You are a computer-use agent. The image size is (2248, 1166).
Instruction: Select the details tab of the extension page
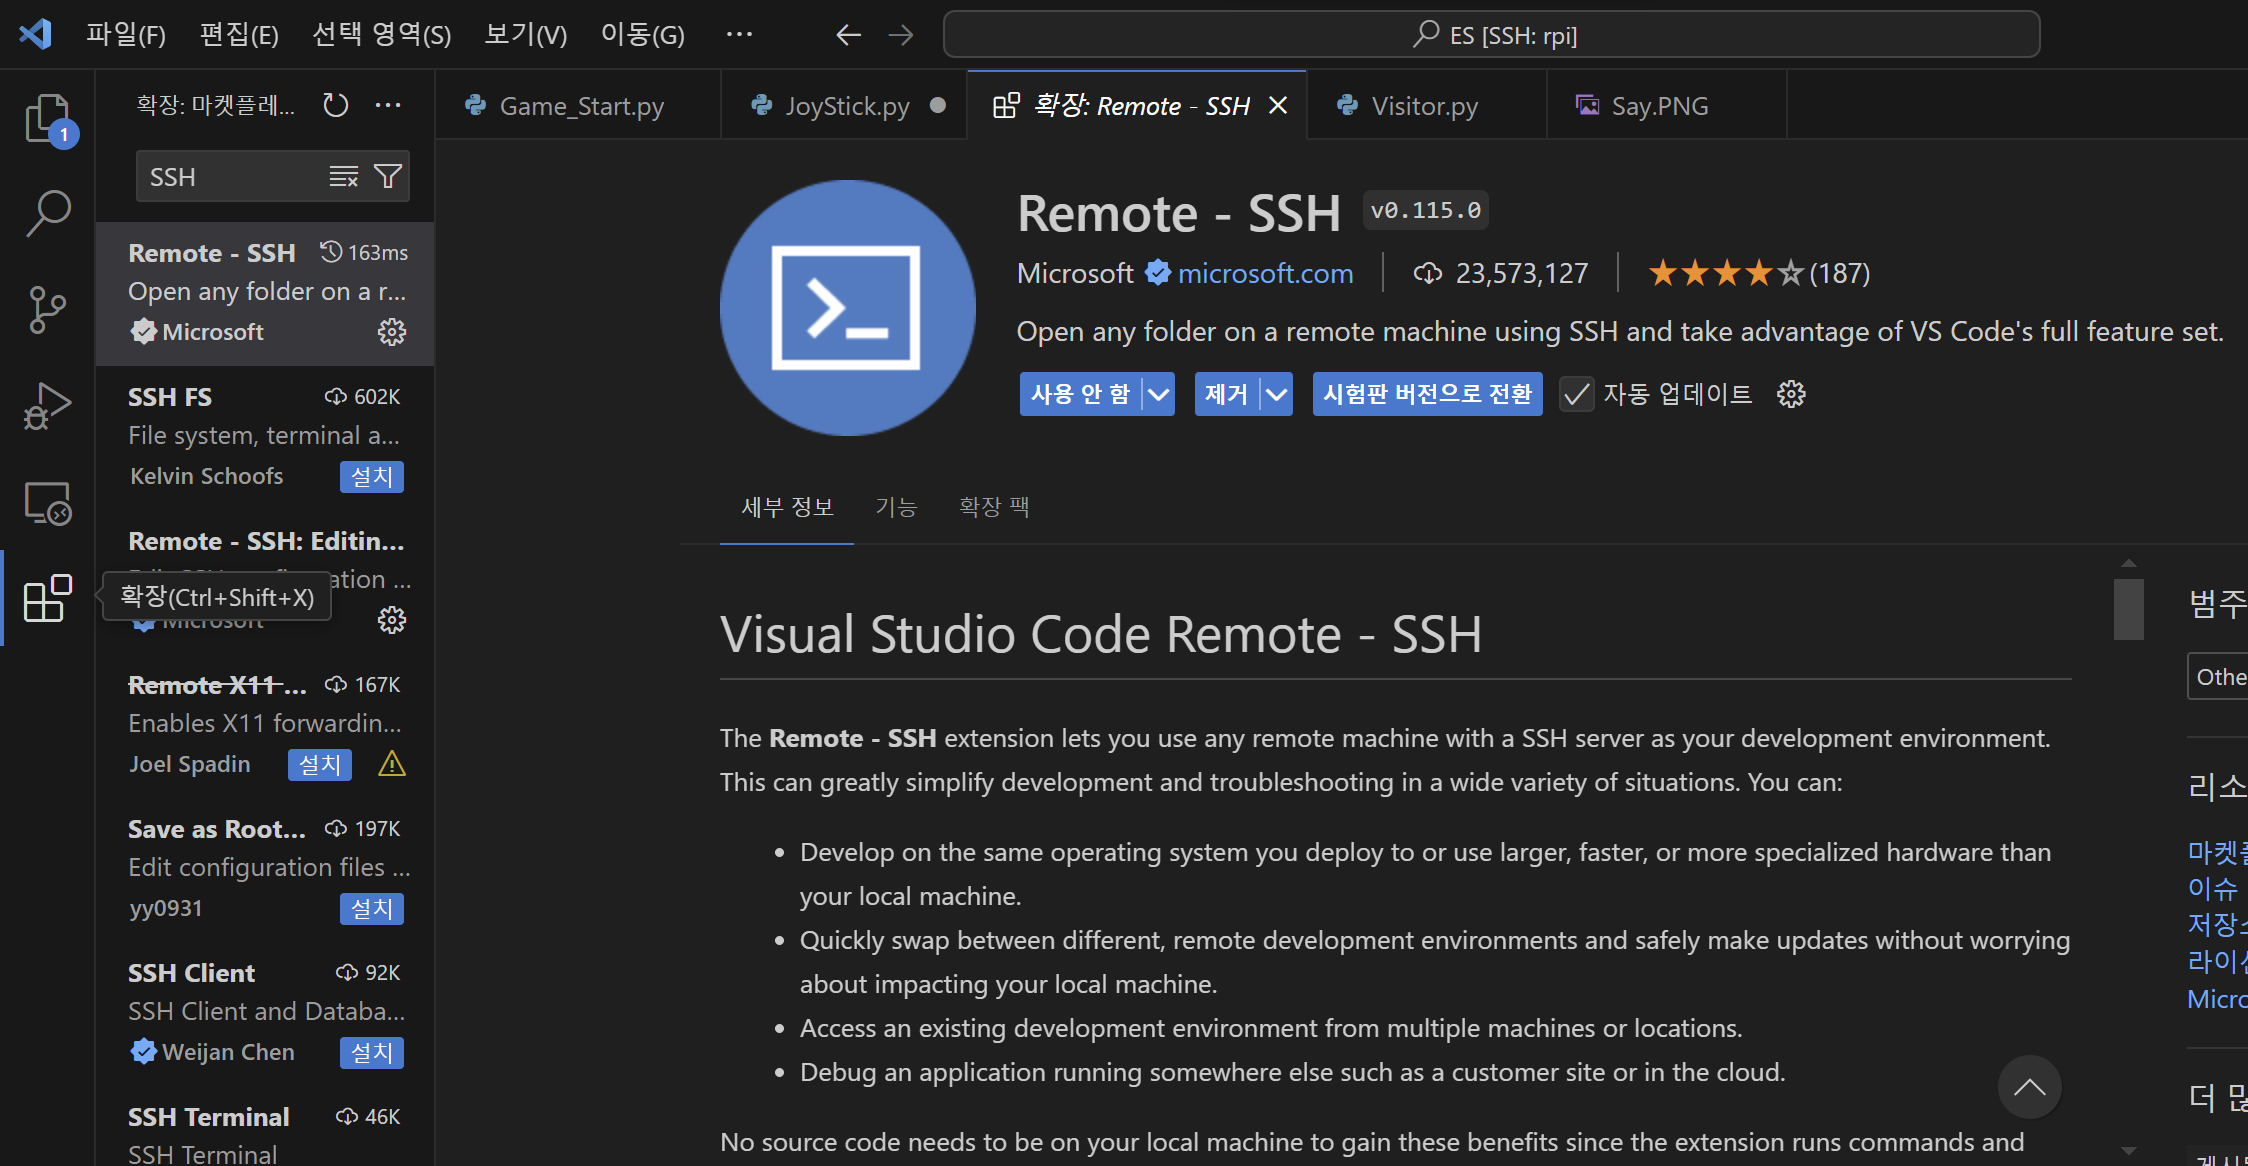(787, 507)
